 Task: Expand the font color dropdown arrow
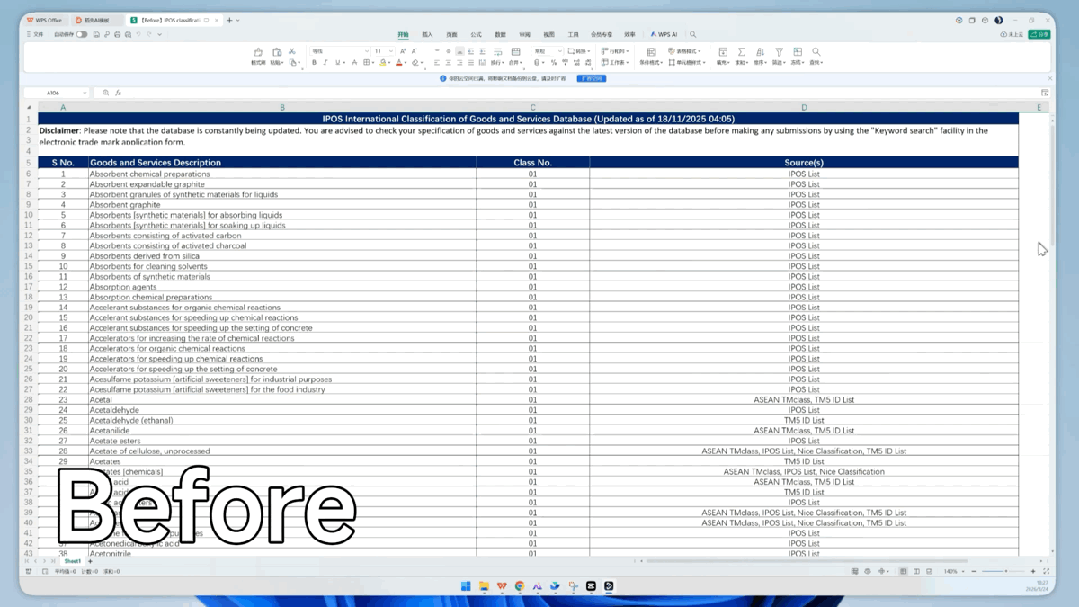click(404, 62)
